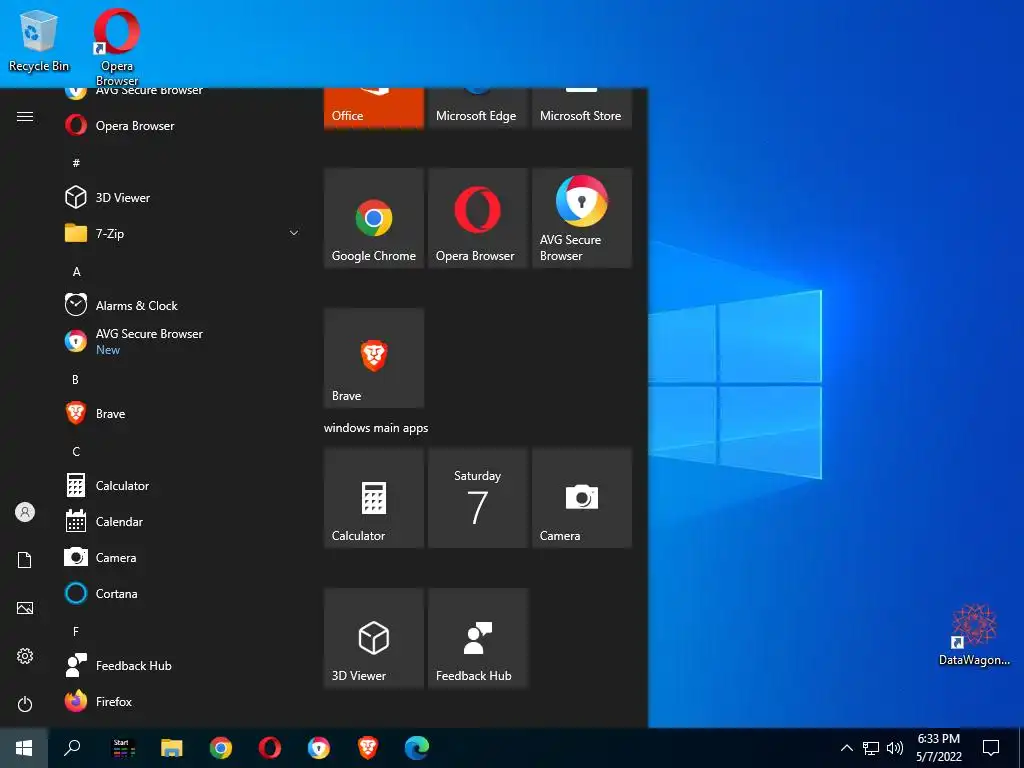
Task: Select the C letter group header
Action: click(76, 451)
